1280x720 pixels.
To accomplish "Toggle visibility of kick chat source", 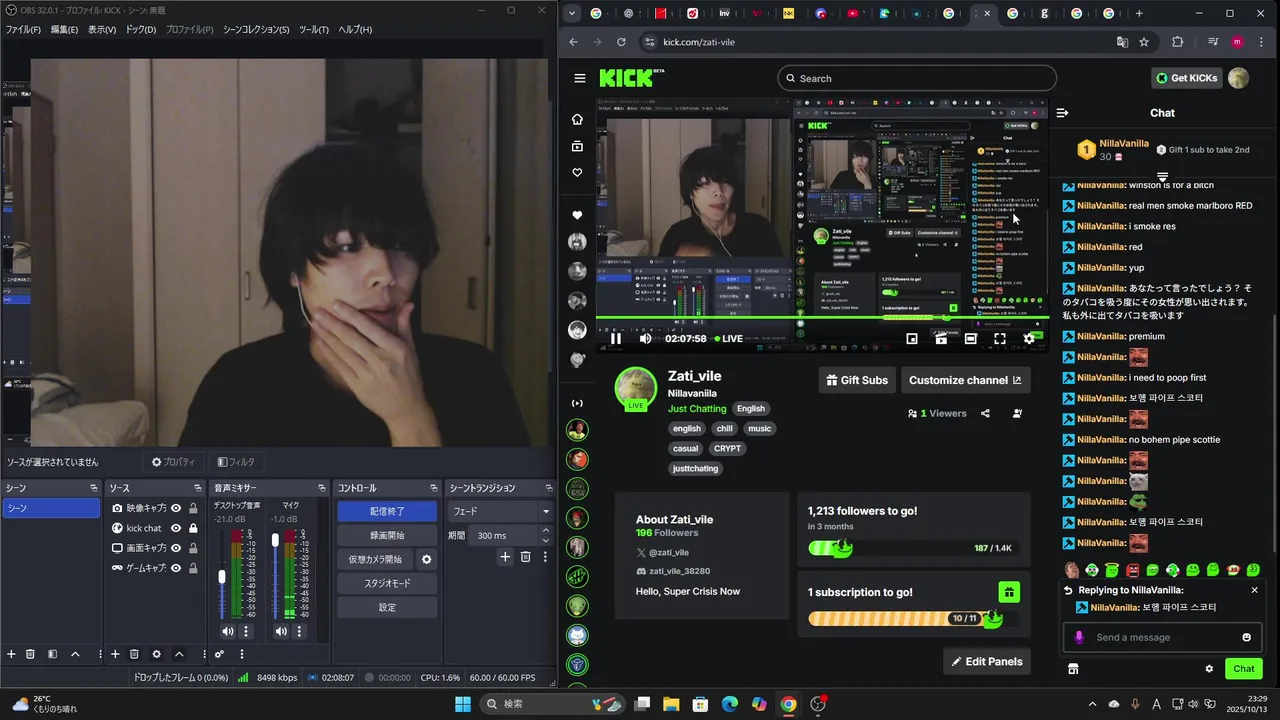I will 176,528.
